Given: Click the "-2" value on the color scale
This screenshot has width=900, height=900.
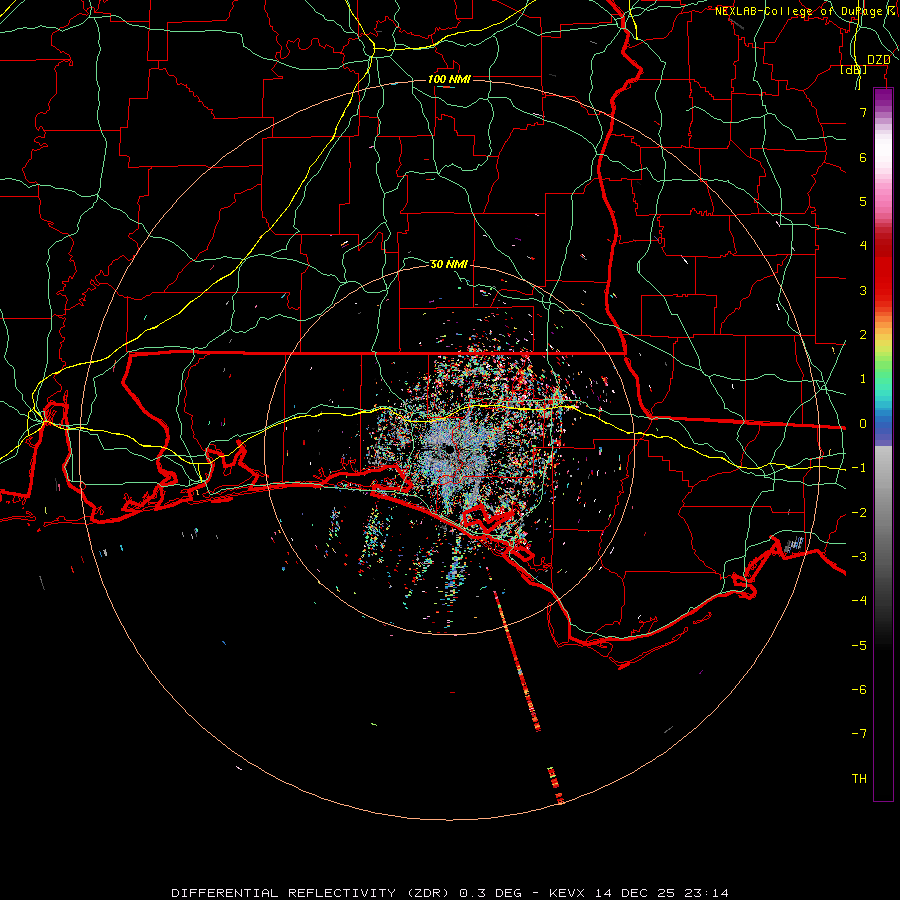Looking at the screenshot, I should coord(859,513).
